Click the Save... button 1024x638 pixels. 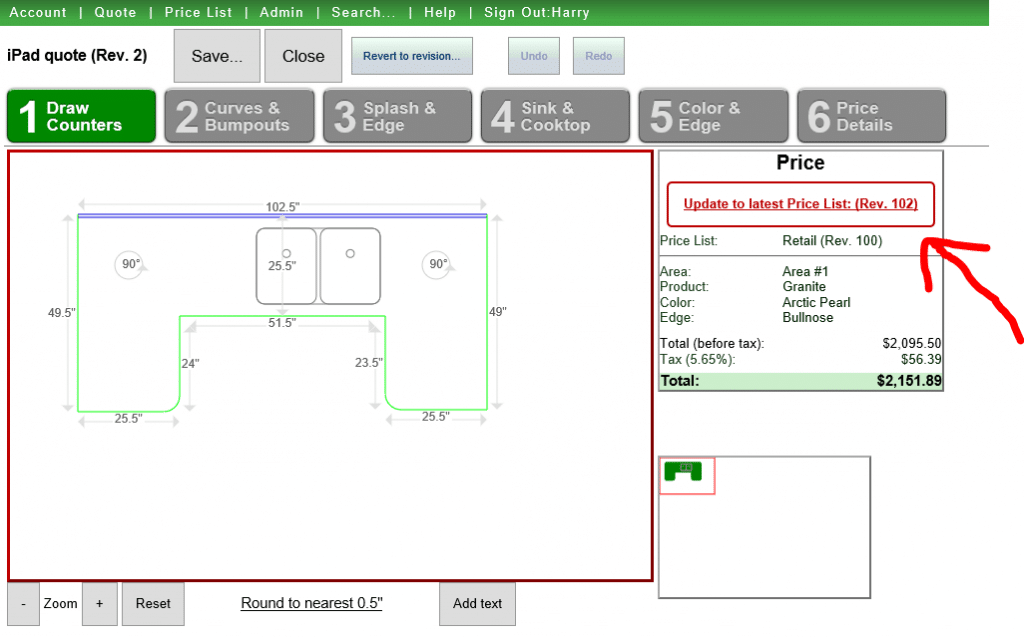pos(217,56)
